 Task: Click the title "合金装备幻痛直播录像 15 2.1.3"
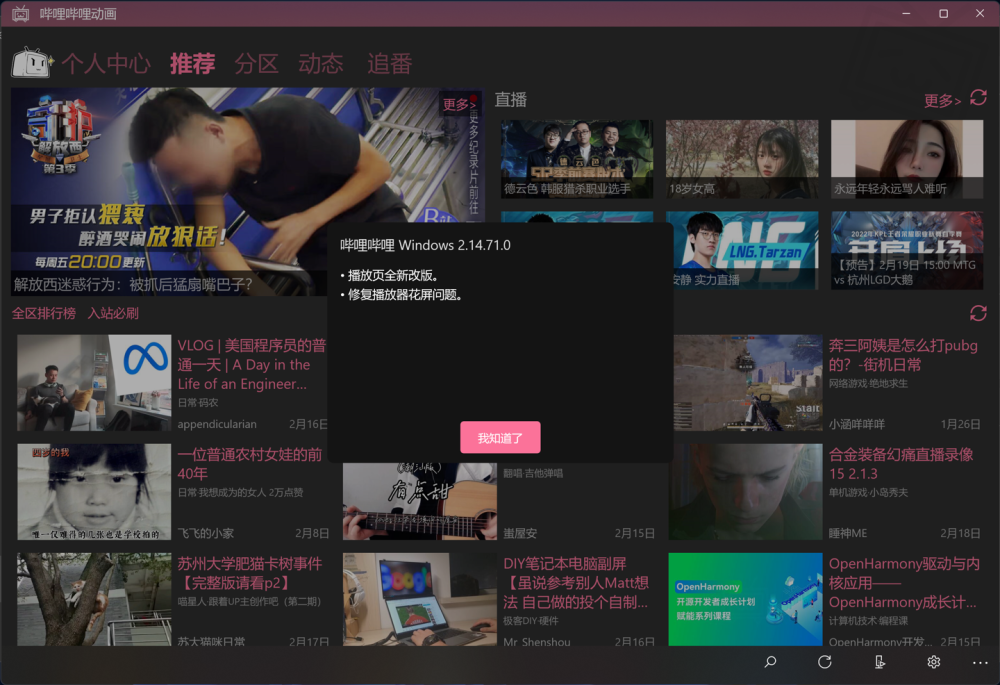tap(901, 464)
